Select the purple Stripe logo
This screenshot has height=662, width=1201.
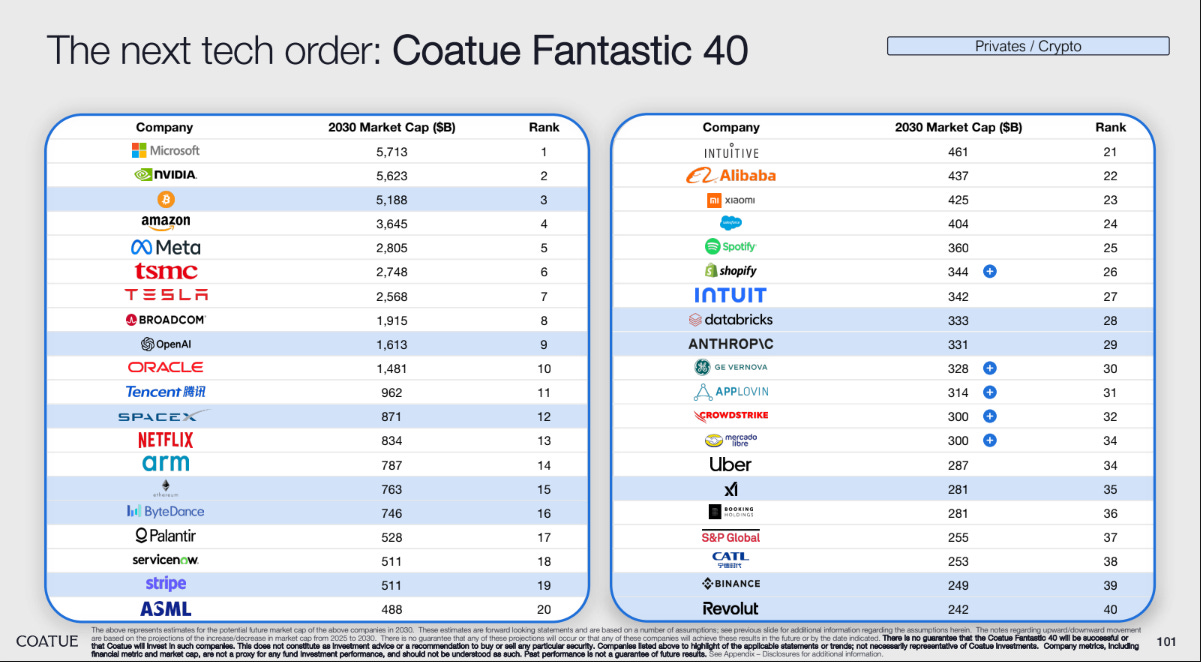(165, 583)
